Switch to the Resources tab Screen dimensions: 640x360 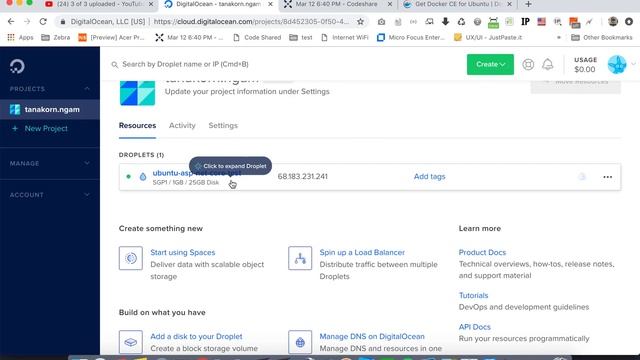coord(137,126)
